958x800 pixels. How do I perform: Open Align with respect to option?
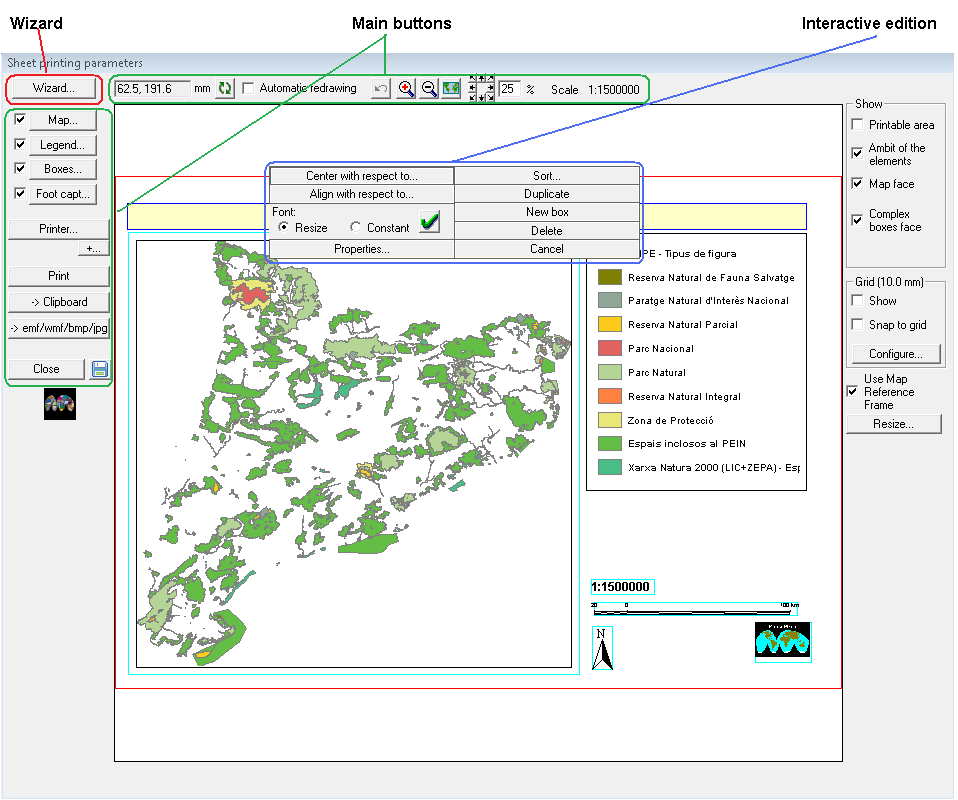click(361, 194)
